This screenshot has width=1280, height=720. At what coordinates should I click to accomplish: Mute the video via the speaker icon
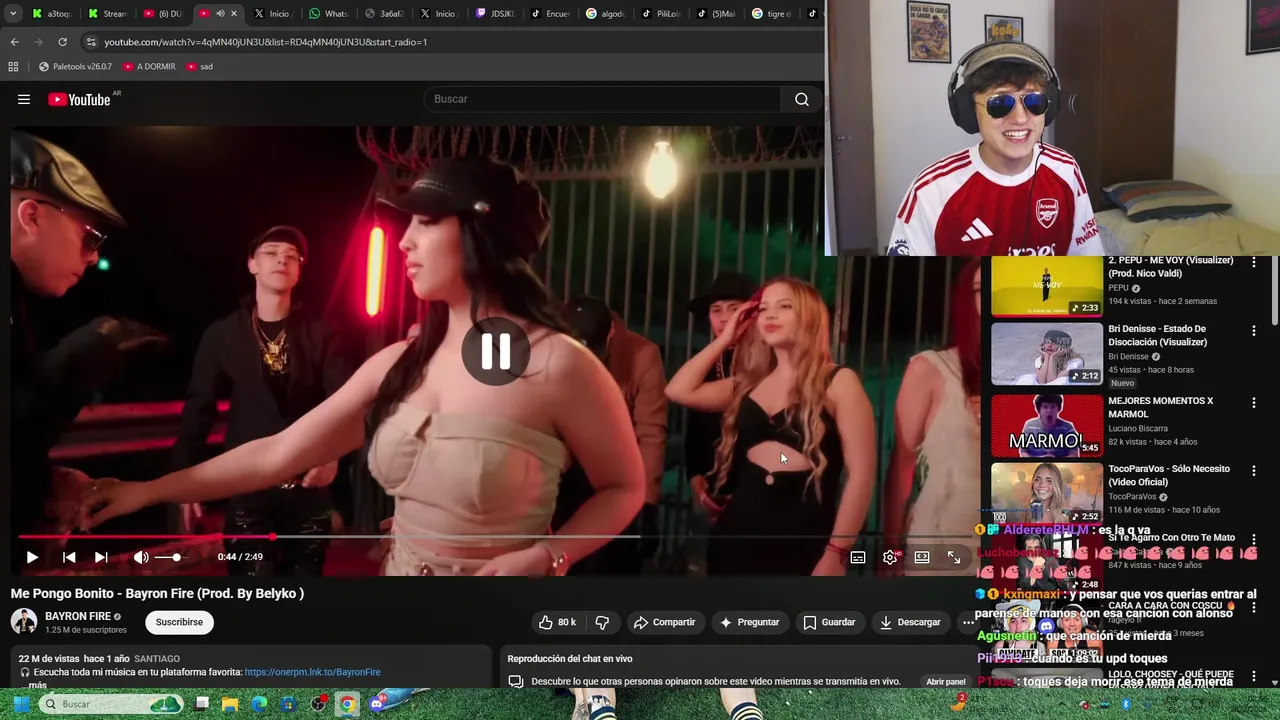click(x=141, y=557)
